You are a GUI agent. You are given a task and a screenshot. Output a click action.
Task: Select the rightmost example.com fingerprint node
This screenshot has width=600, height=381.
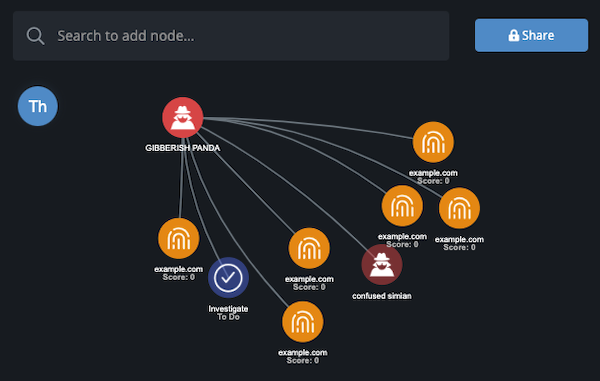point(459,208)
